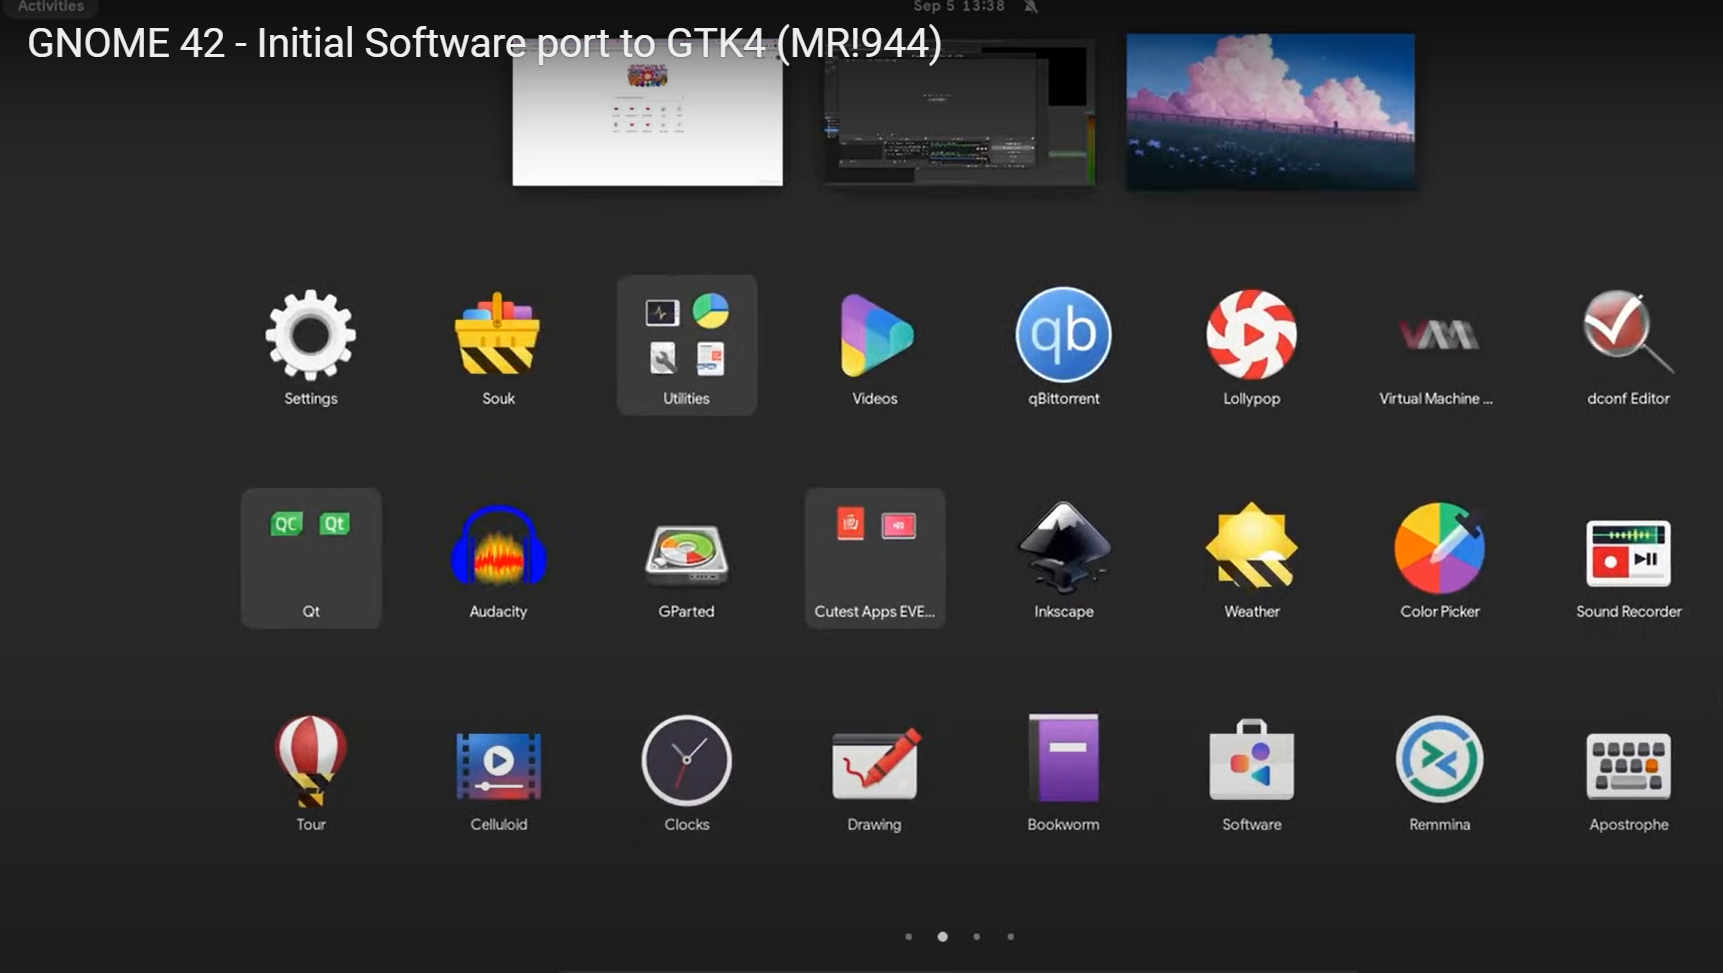Open the Qt app folder
The image size is (1723, 973).
311,558
